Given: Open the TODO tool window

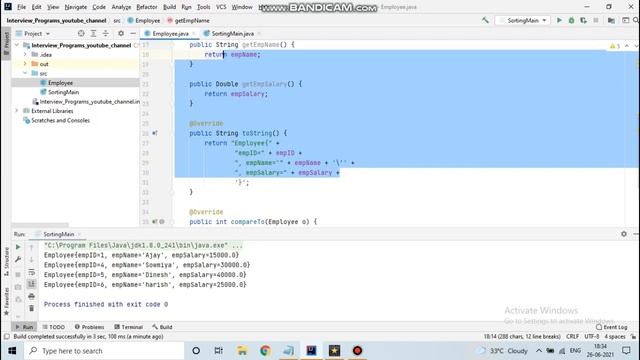Looking at the screenshot, I should click(53, 327).
